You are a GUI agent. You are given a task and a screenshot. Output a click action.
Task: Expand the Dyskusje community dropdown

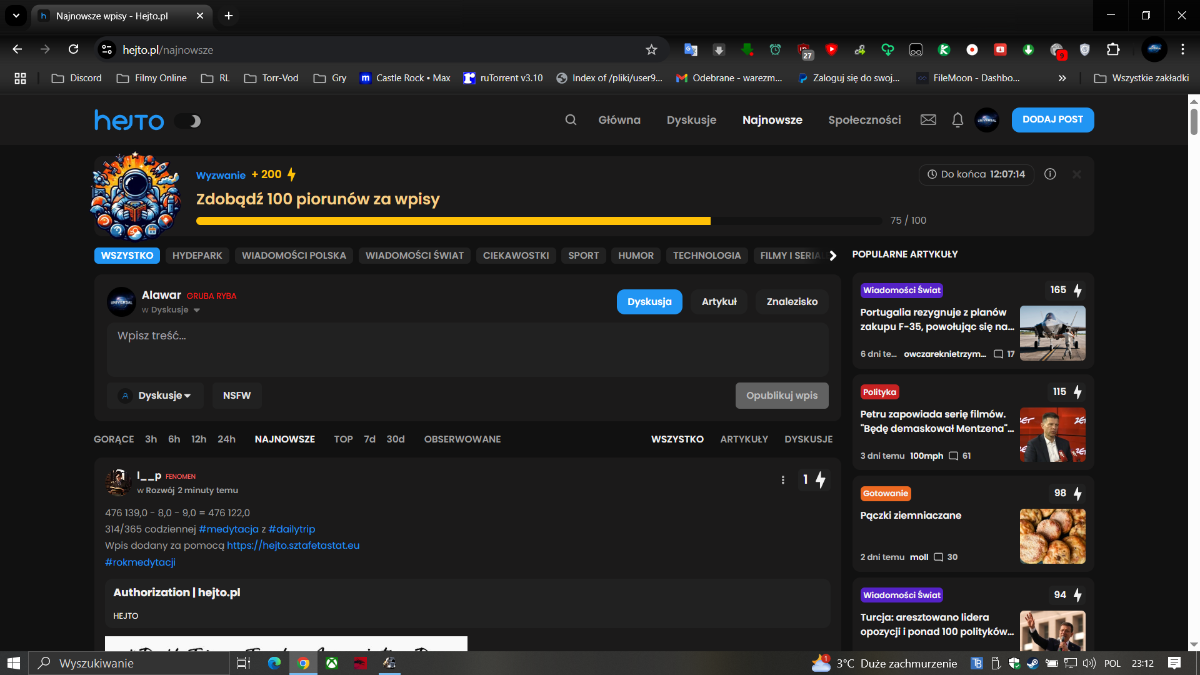[x=156, y=395]
